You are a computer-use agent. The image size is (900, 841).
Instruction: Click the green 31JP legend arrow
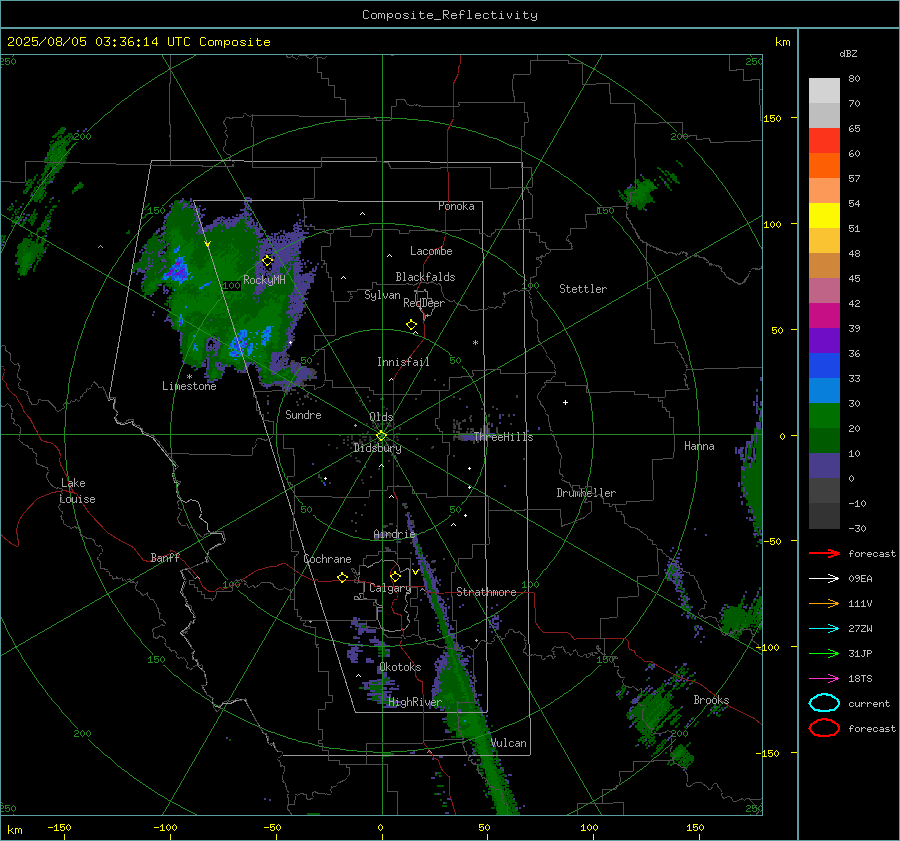(824, 653)
